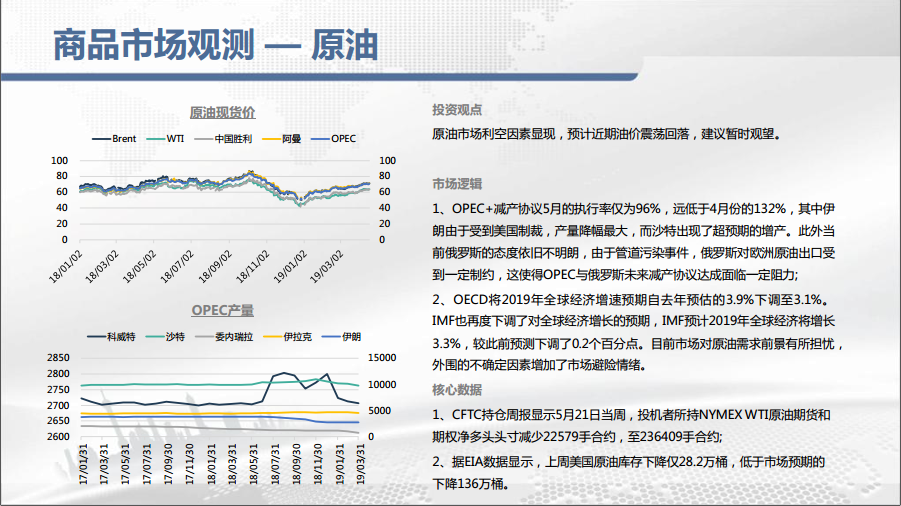Select the slide title 商品市场观测 — 原油
Screen dimensions: 901x506
tap(214, 45)
